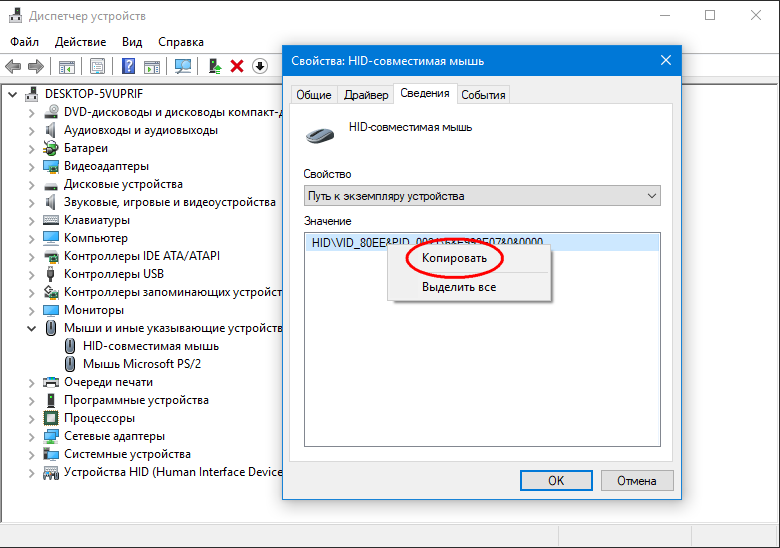Click the Back arrow toolbar icon
The height and width of the screenshot is (548, 780).
(x=13, y=66)
